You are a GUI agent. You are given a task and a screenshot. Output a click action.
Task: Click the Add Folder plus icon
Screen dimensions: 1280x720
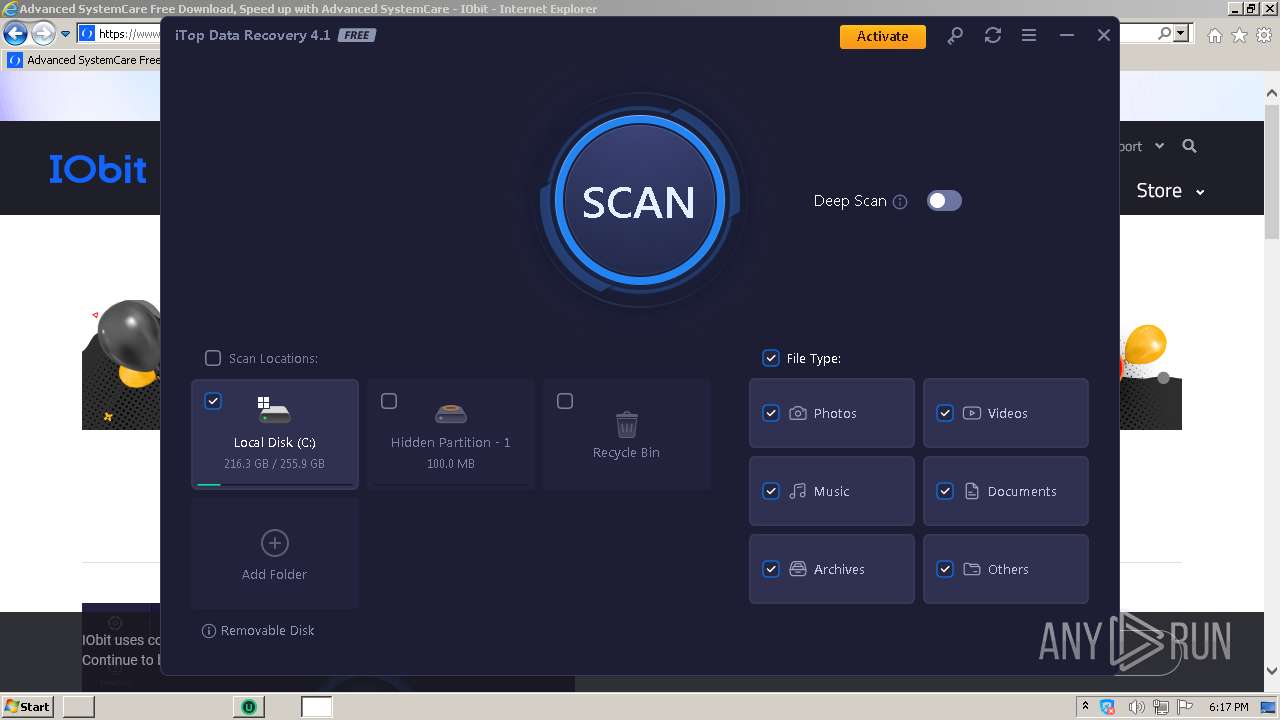(275, 543)
